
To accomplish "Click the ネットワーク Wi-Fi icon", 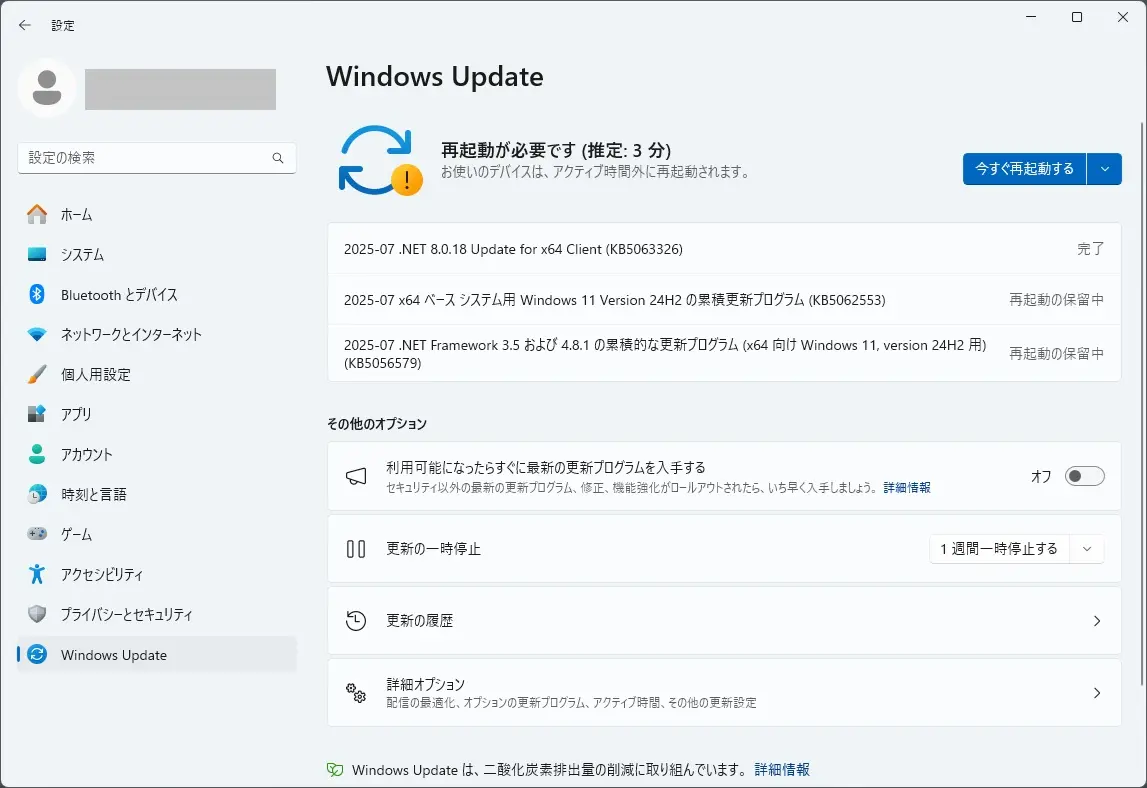I will tap(37, 334).
